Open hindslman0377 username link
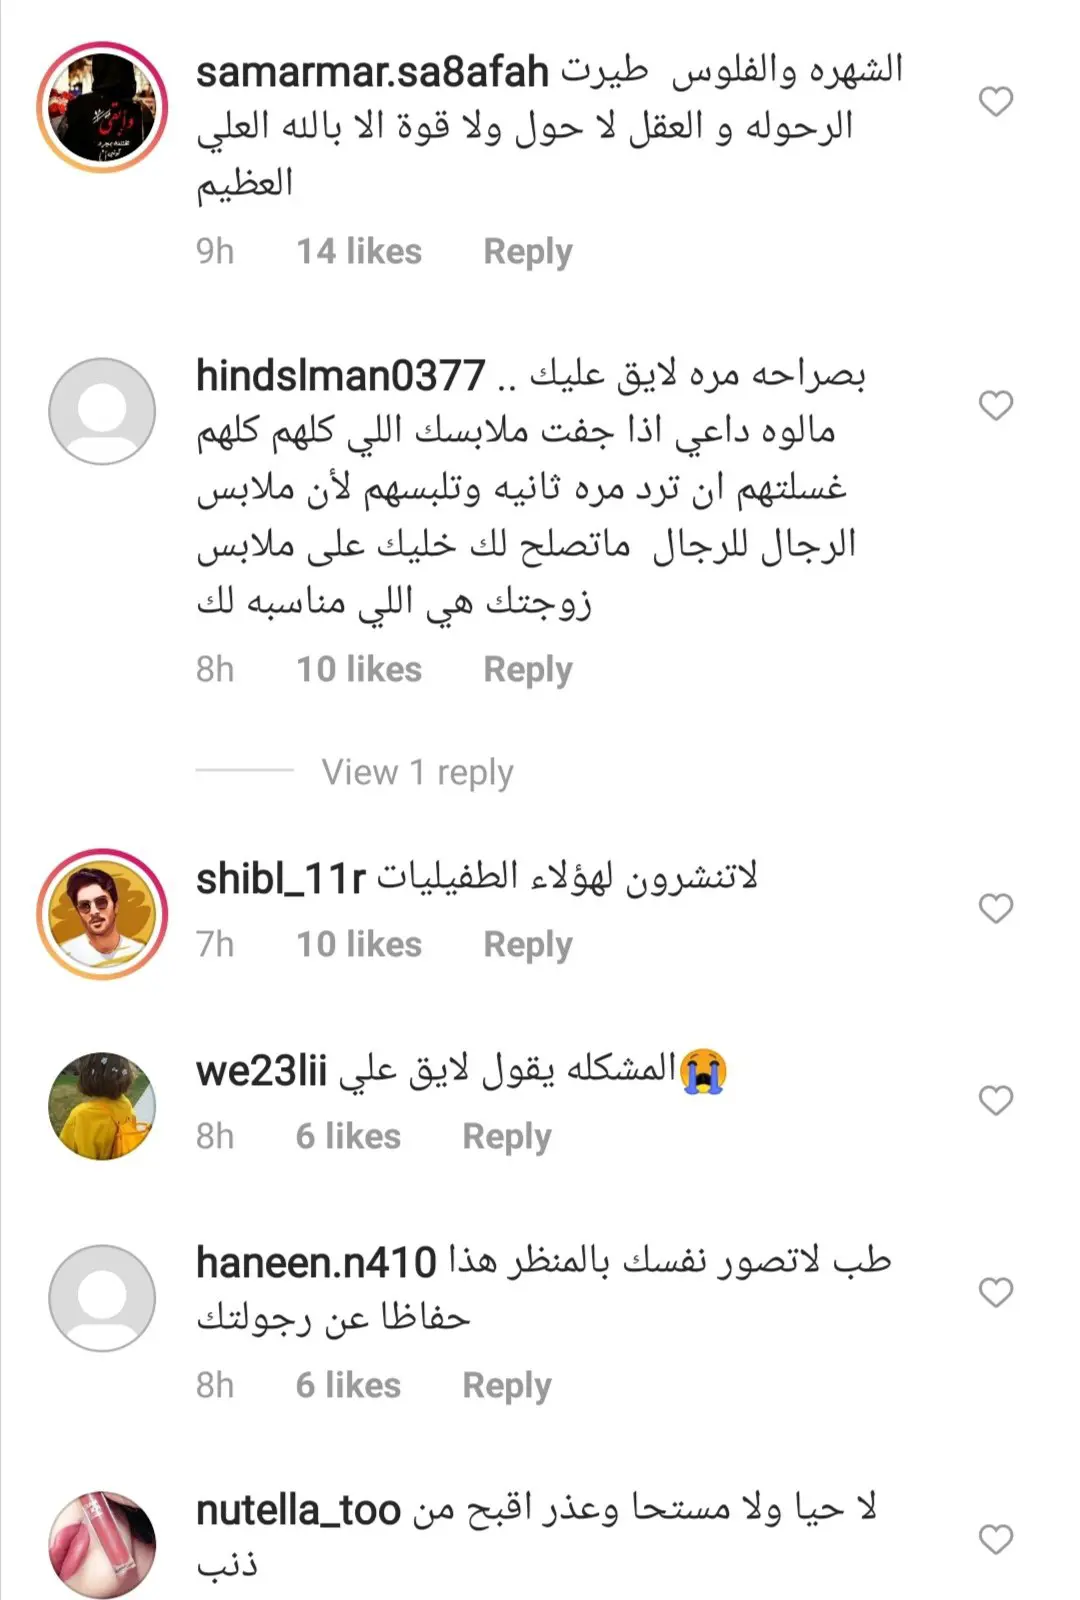The image size is (1080, 1600). pos(341,376)
